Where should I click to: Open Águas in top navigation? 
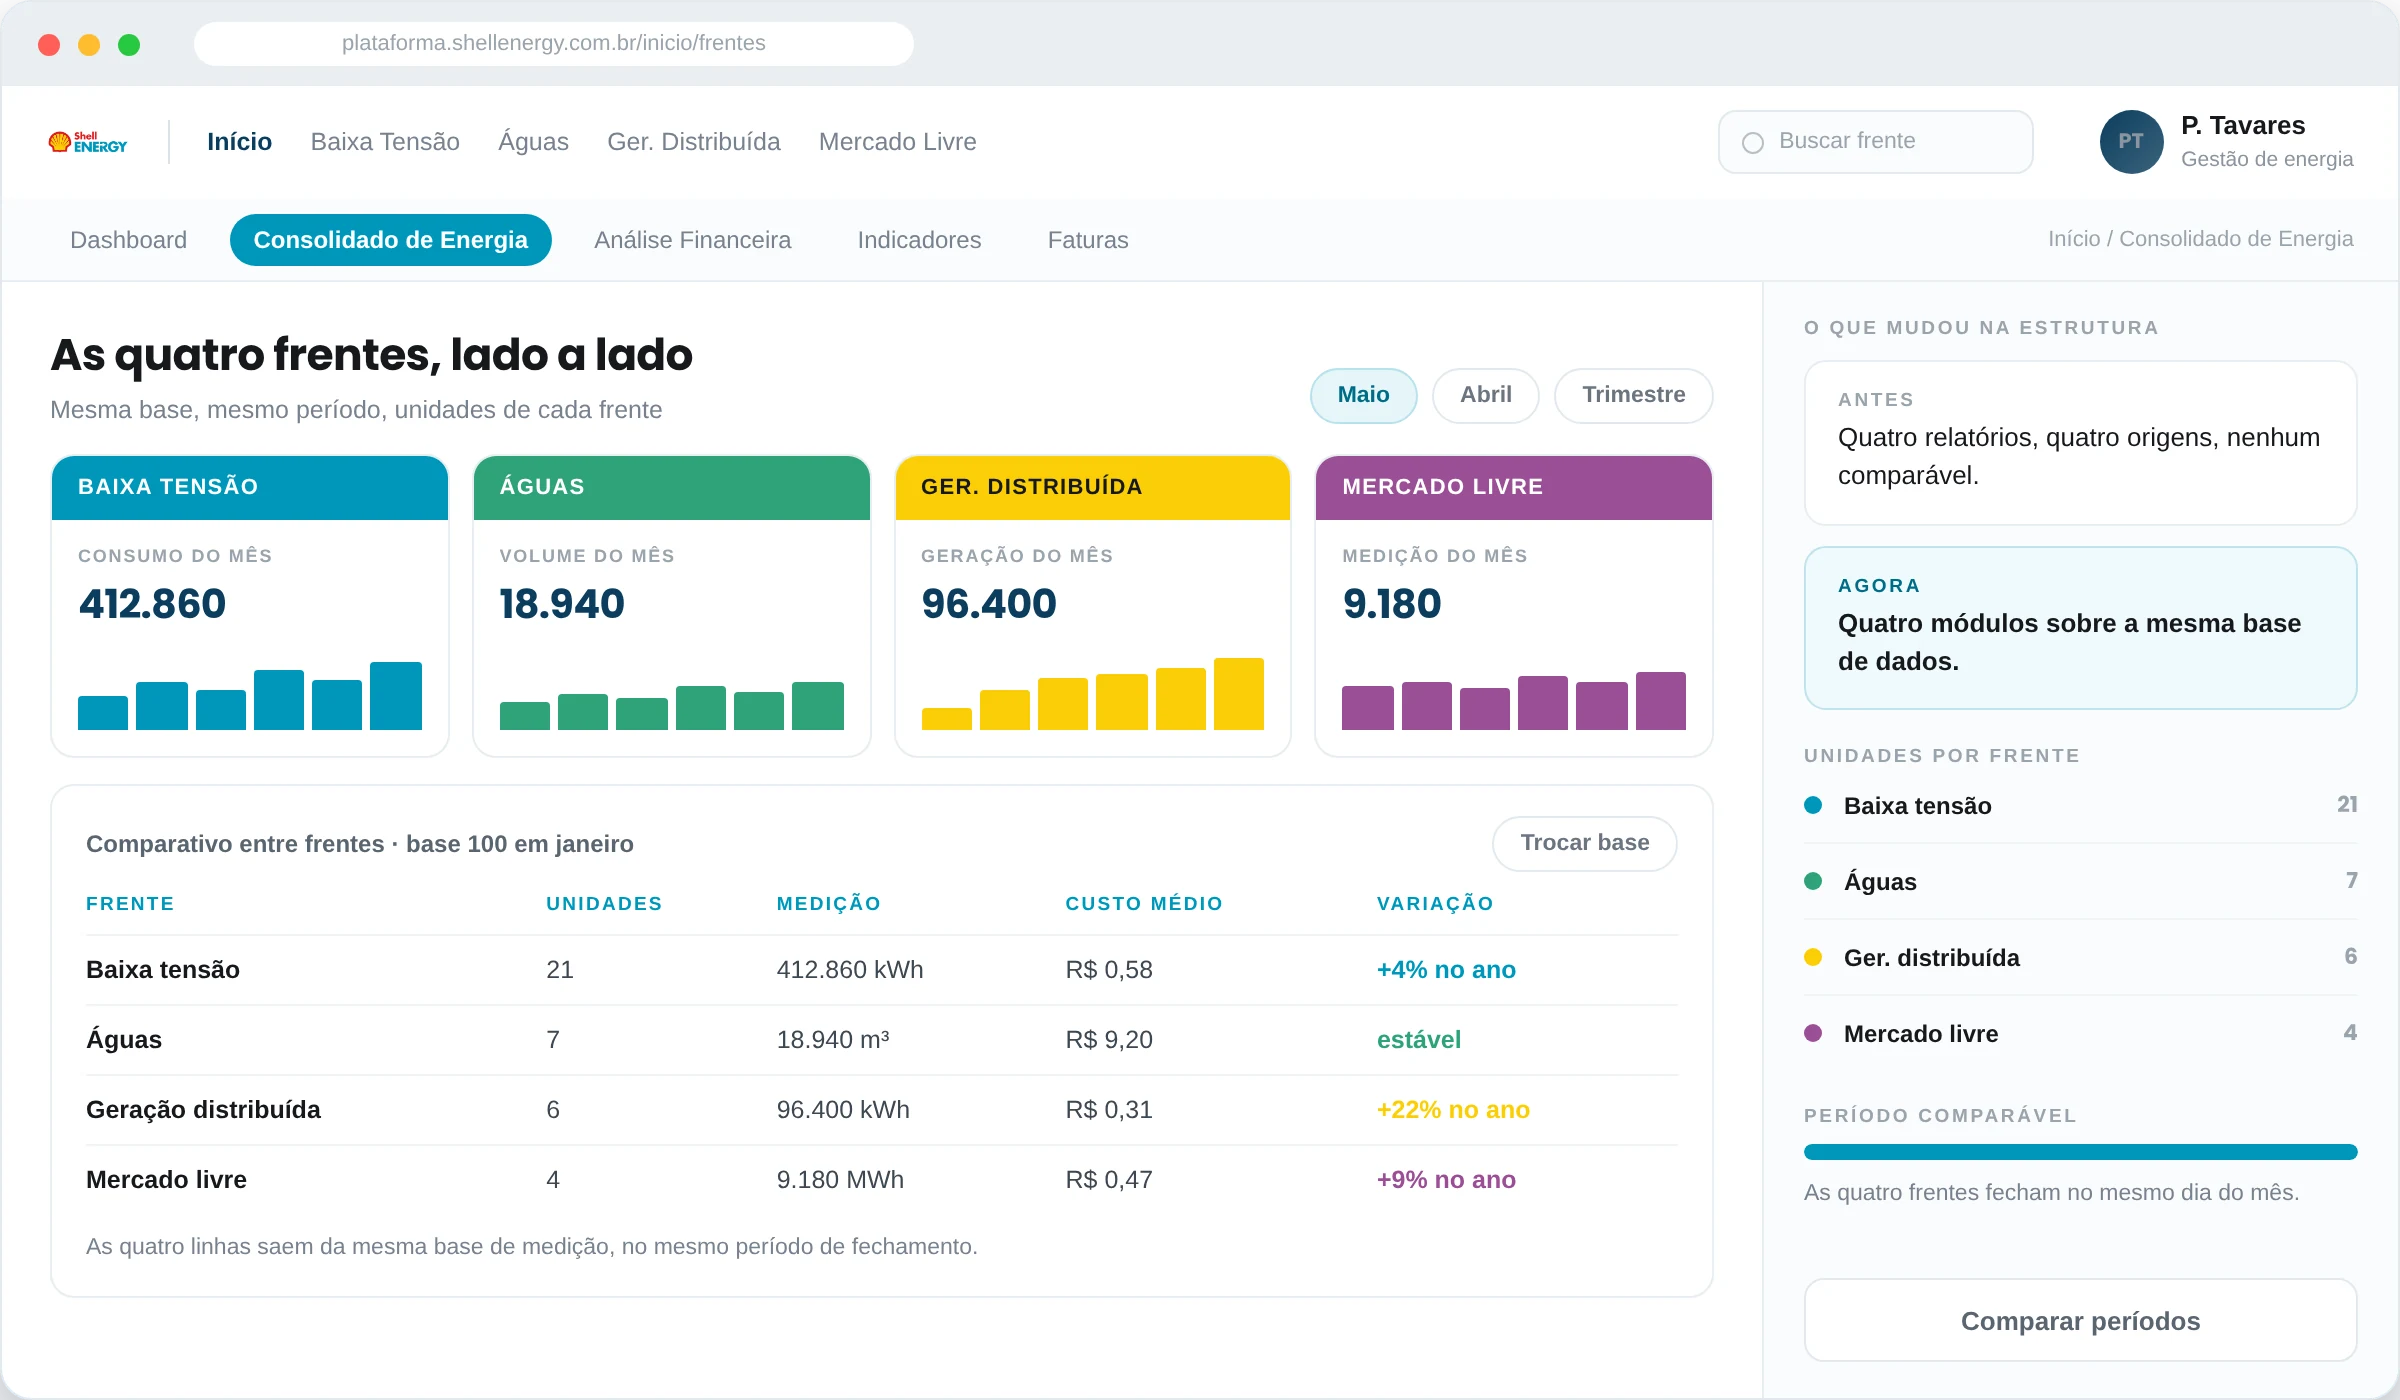[533, 142]
